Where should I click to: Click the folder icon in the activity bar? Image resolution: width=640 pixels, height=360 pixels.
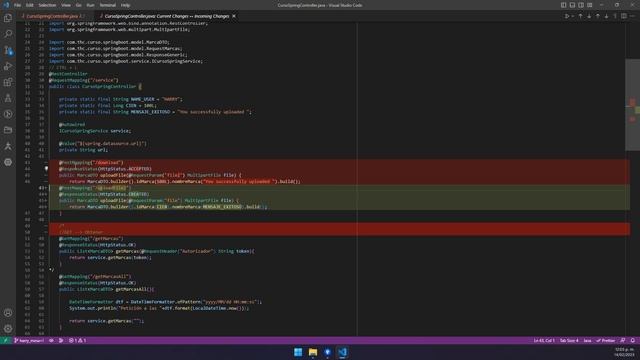[8, 130]
